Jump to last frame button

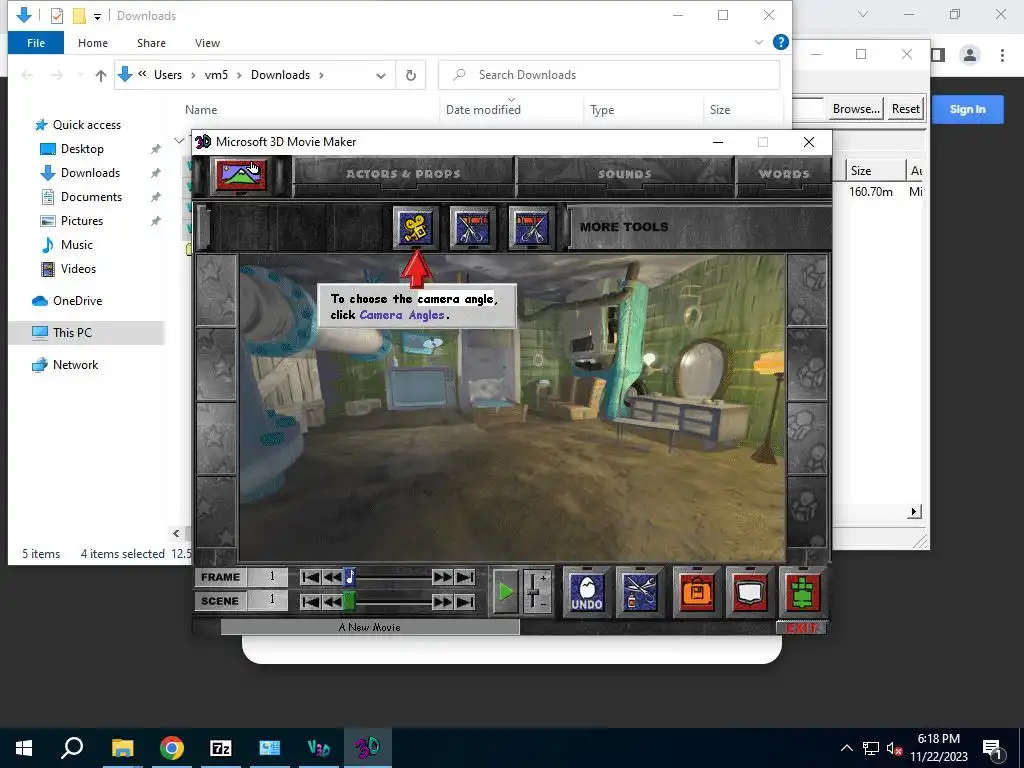click(465, 577)
